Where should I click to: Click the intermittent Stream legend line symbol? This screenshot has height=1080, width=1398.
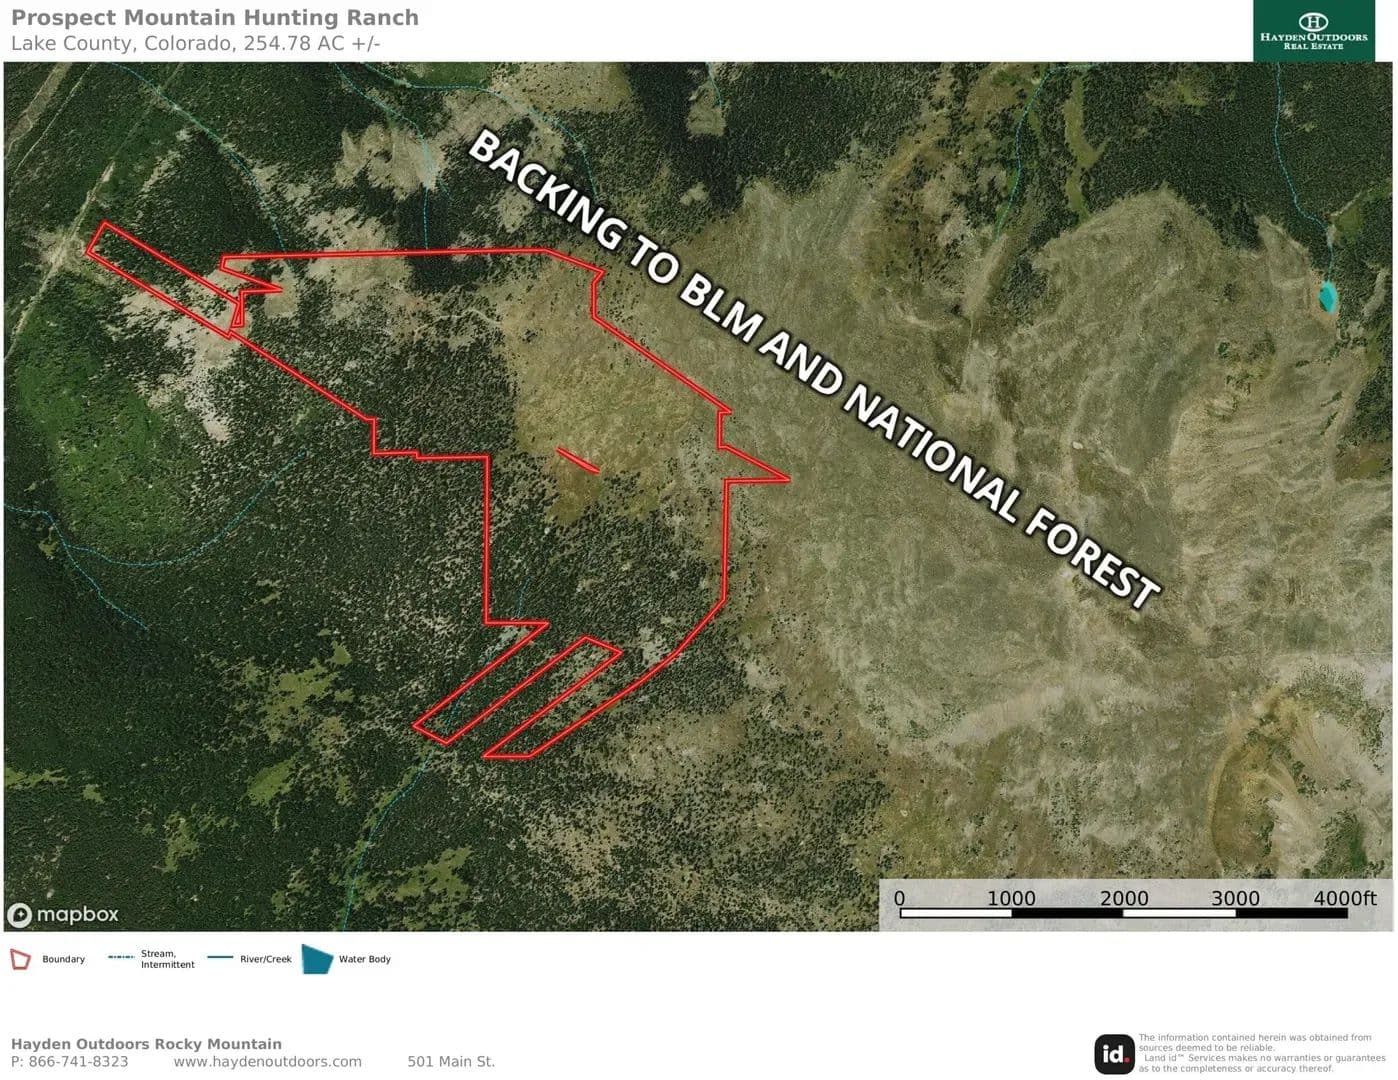pos(121,958)
